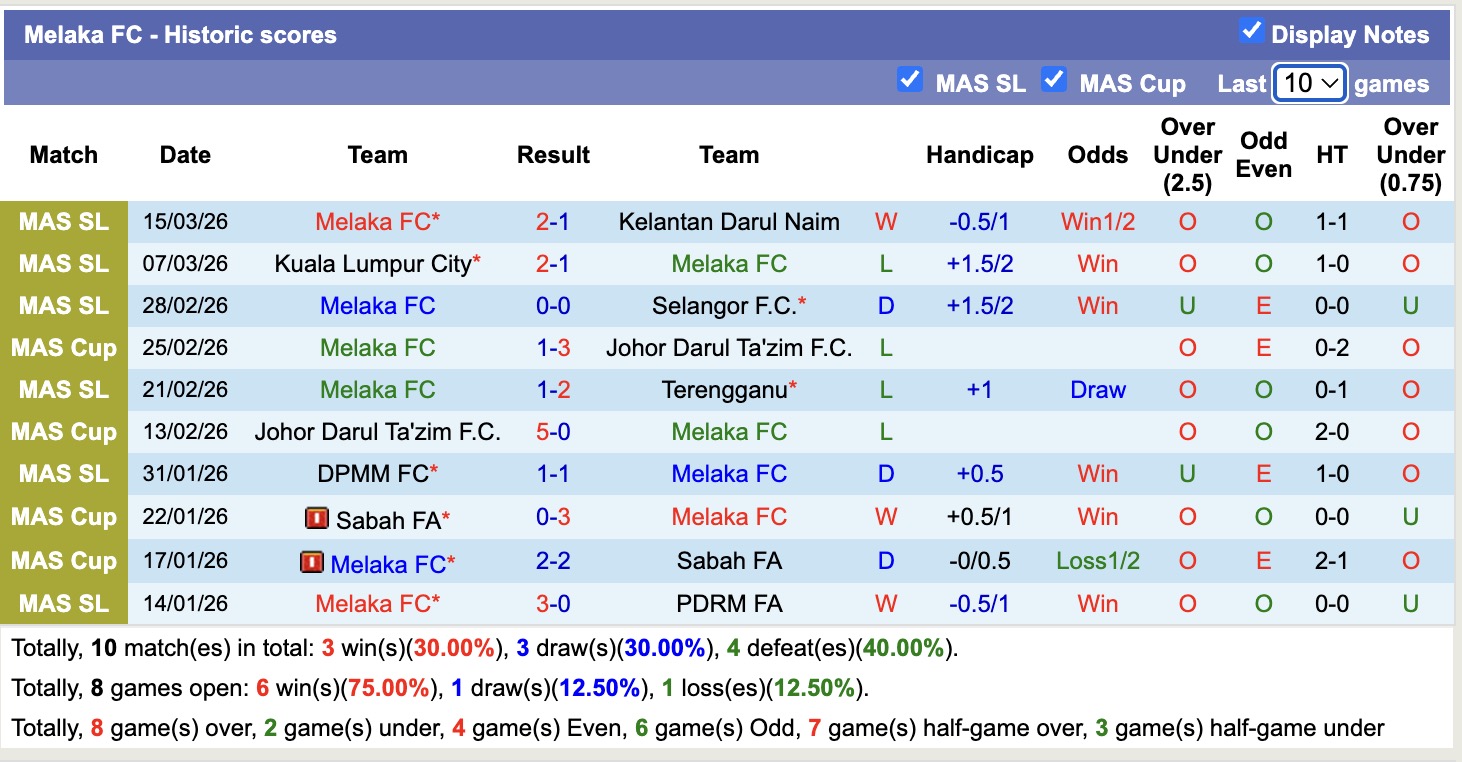Click the DPMM FC team name

point(374,474)
